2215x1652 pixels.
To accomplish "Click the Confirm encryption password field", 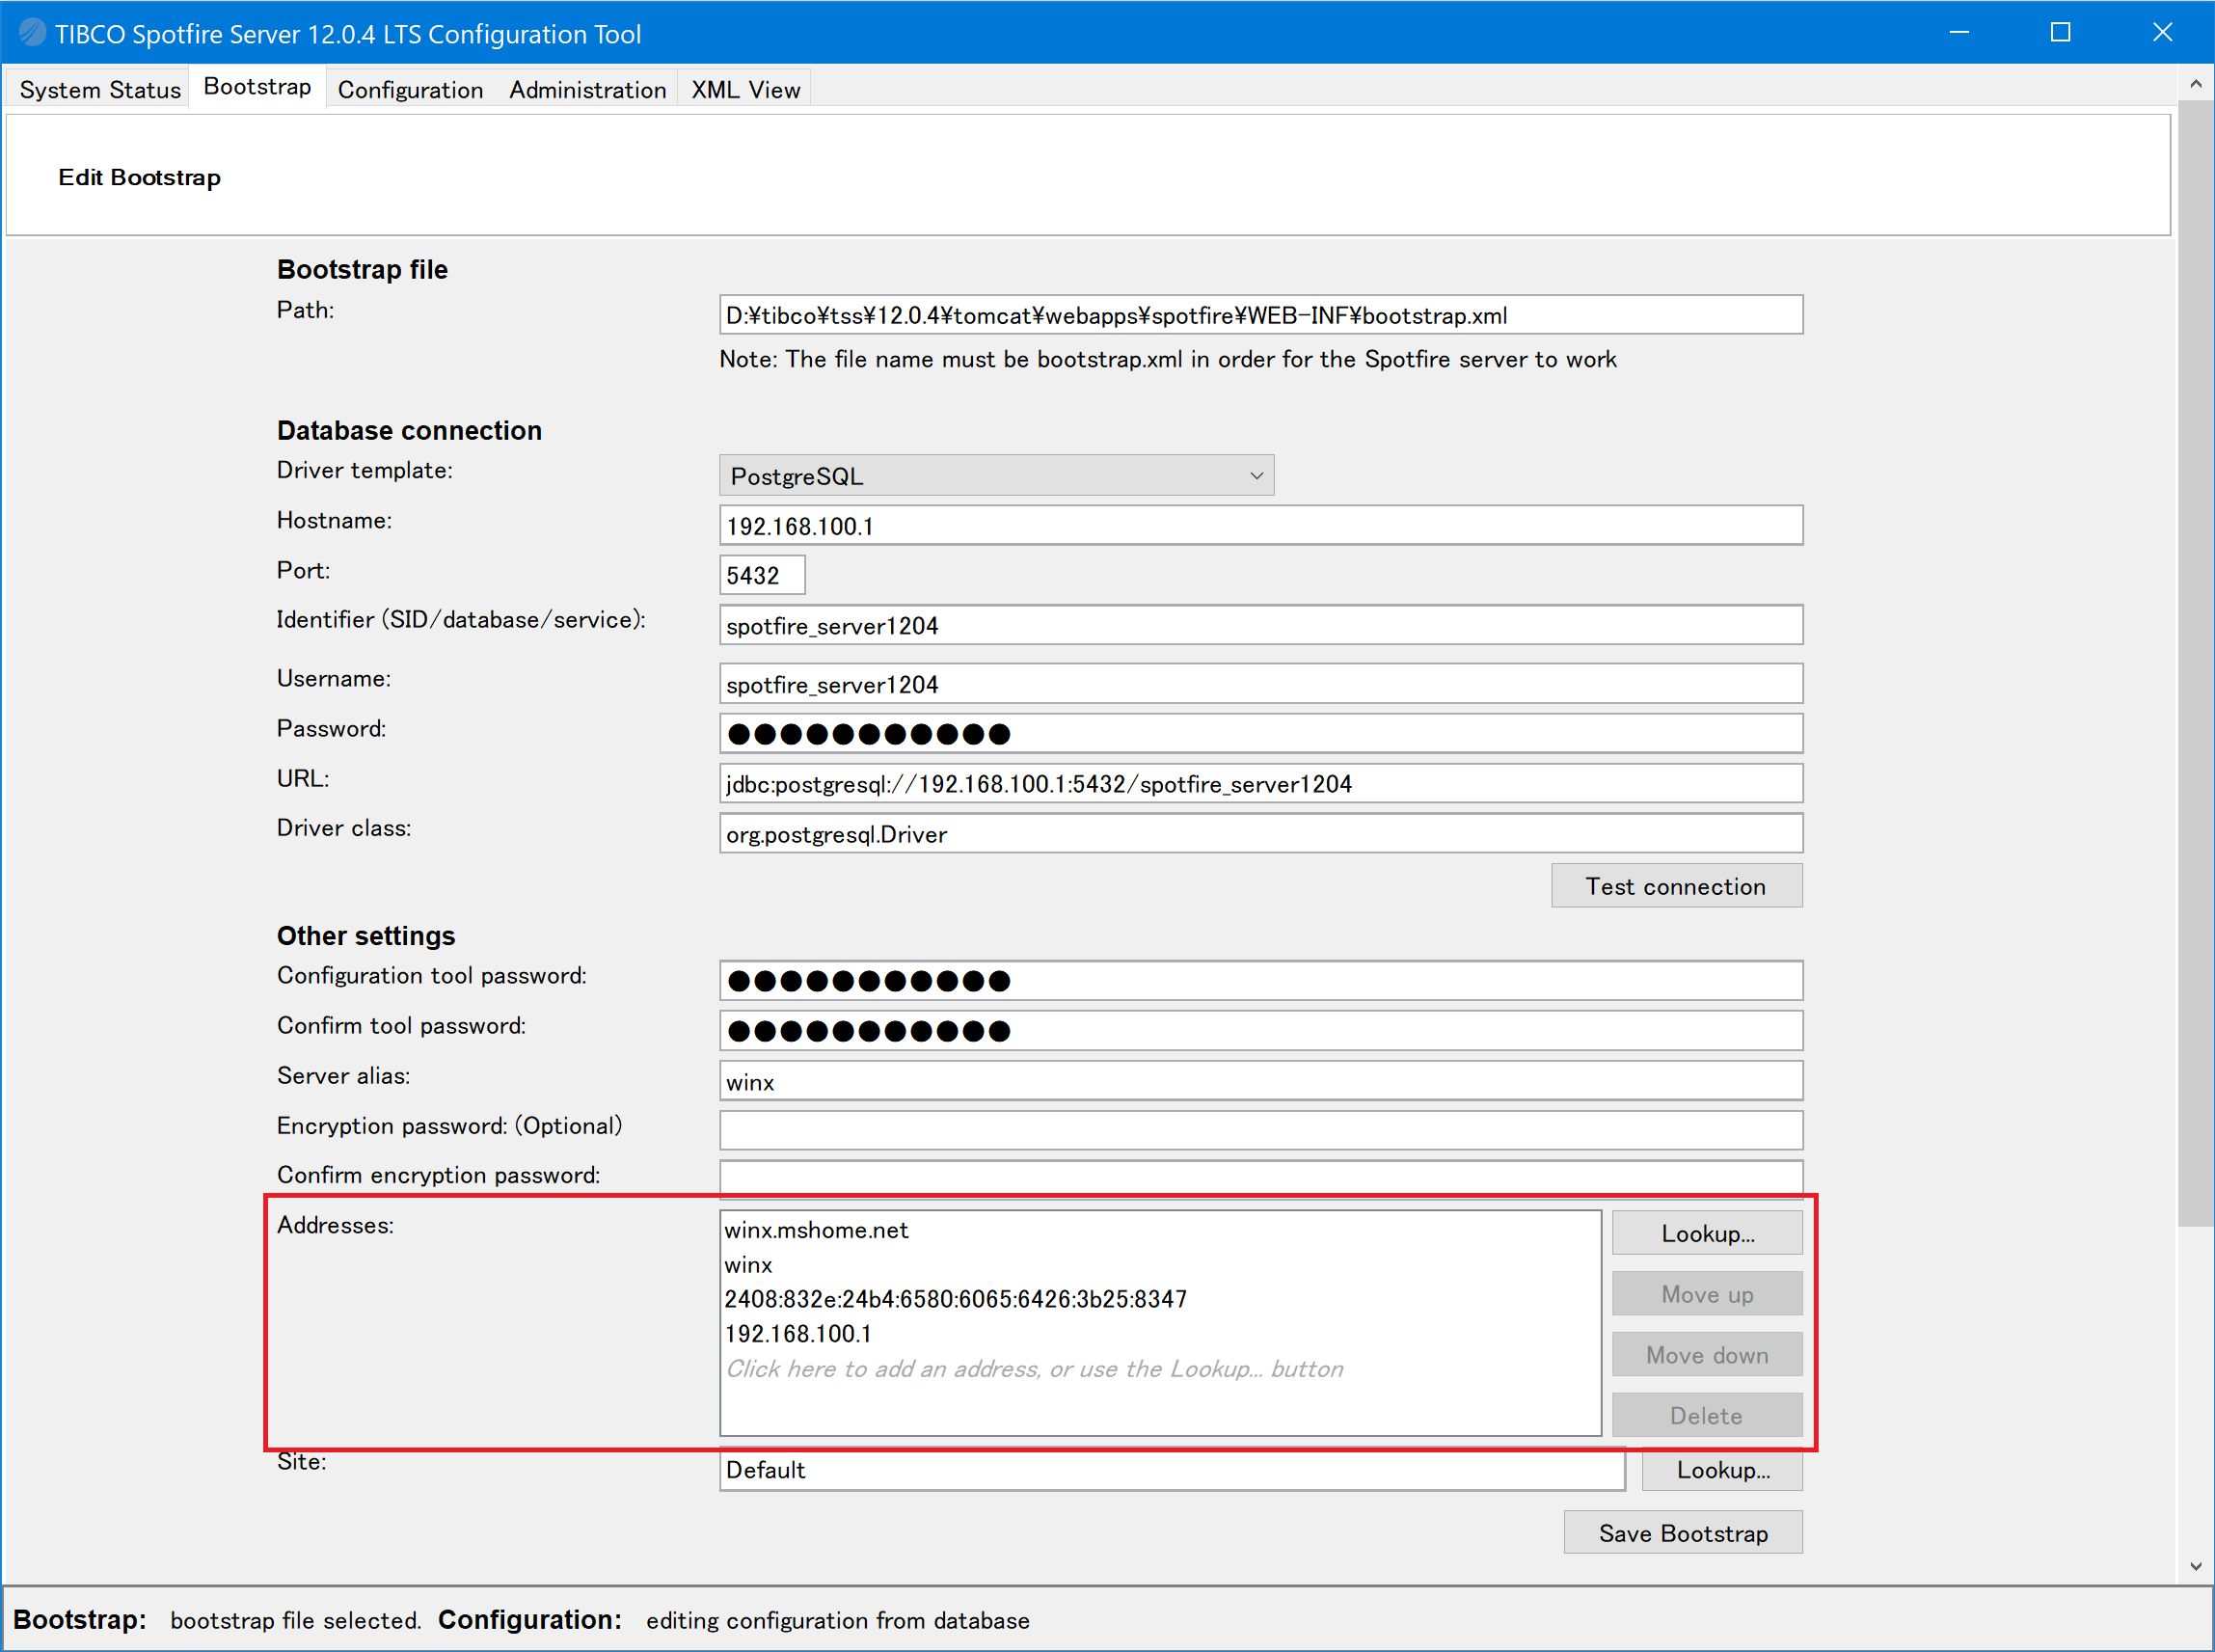I will click(1260, 1178).
